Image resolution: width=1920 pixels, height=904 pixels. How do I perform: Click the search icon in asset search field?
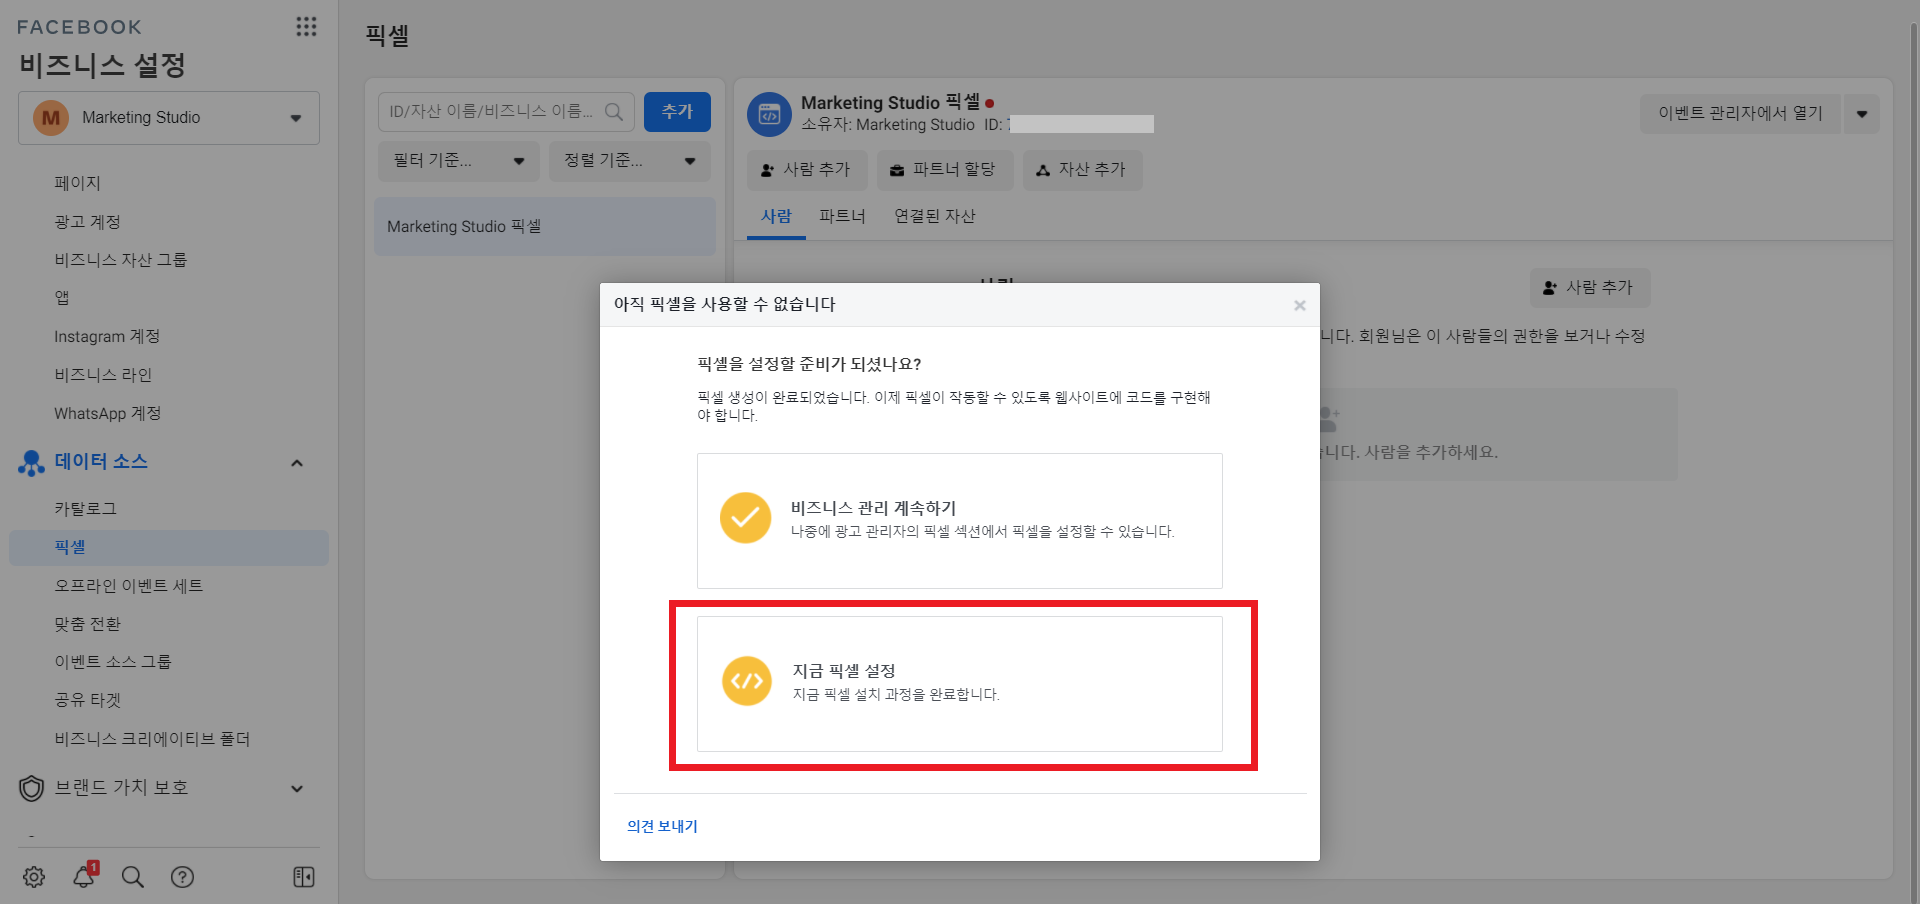[x=614, y=112]
